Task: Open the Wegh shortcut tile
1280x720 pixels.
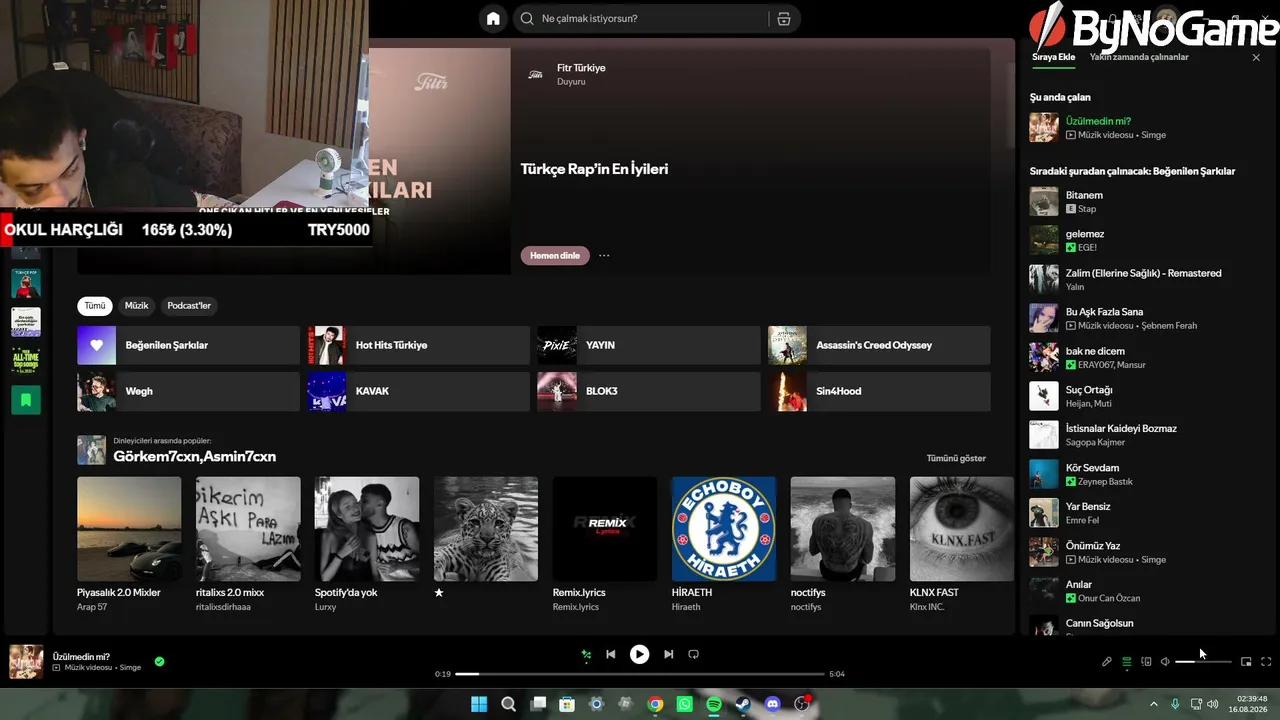Action: click(188, 391)
